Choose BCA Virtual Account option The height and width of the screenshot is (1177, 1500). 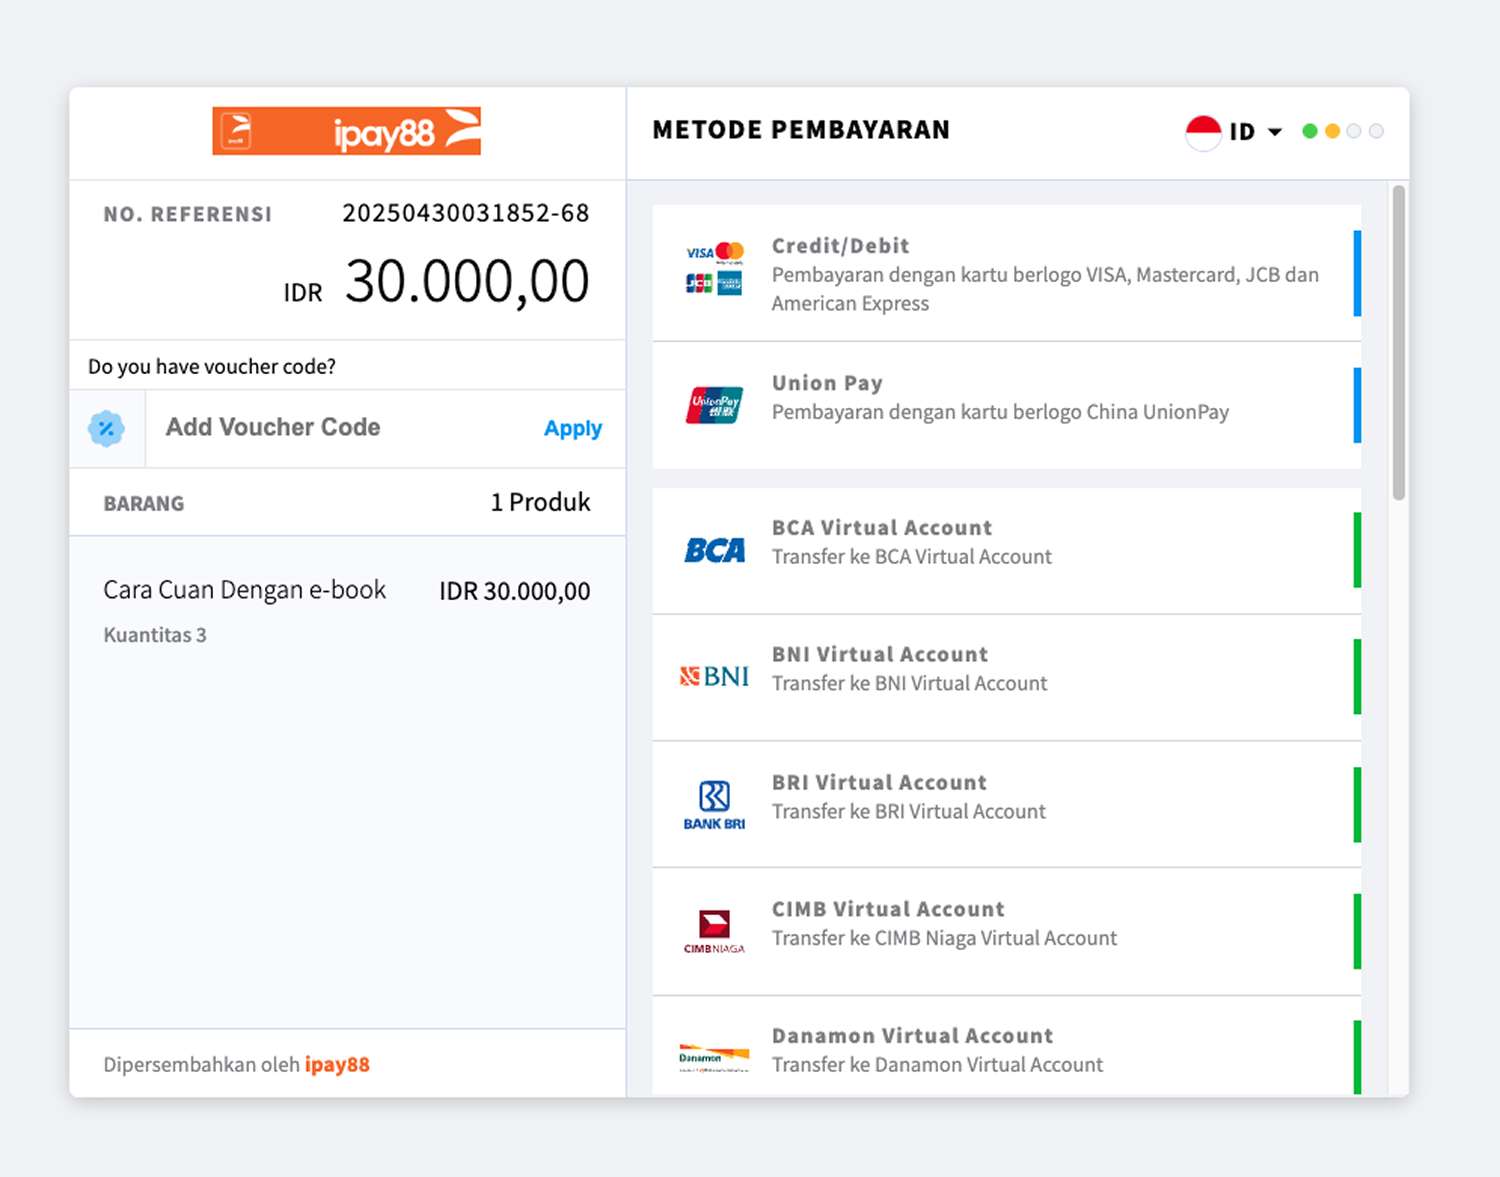[1006, 551]
